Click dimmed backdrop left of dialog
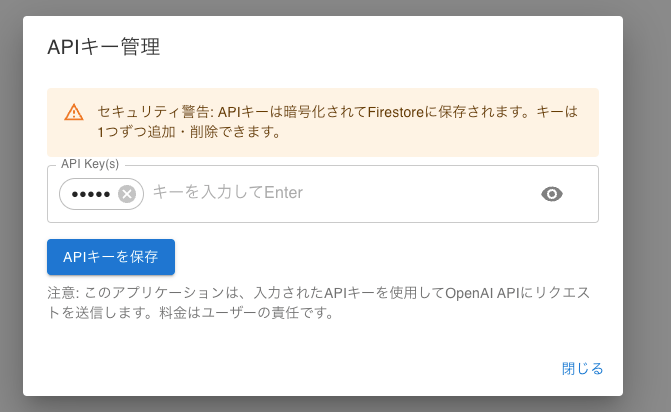Image resolution: width=671 pixels, height=412 pixels. point(11,200)
